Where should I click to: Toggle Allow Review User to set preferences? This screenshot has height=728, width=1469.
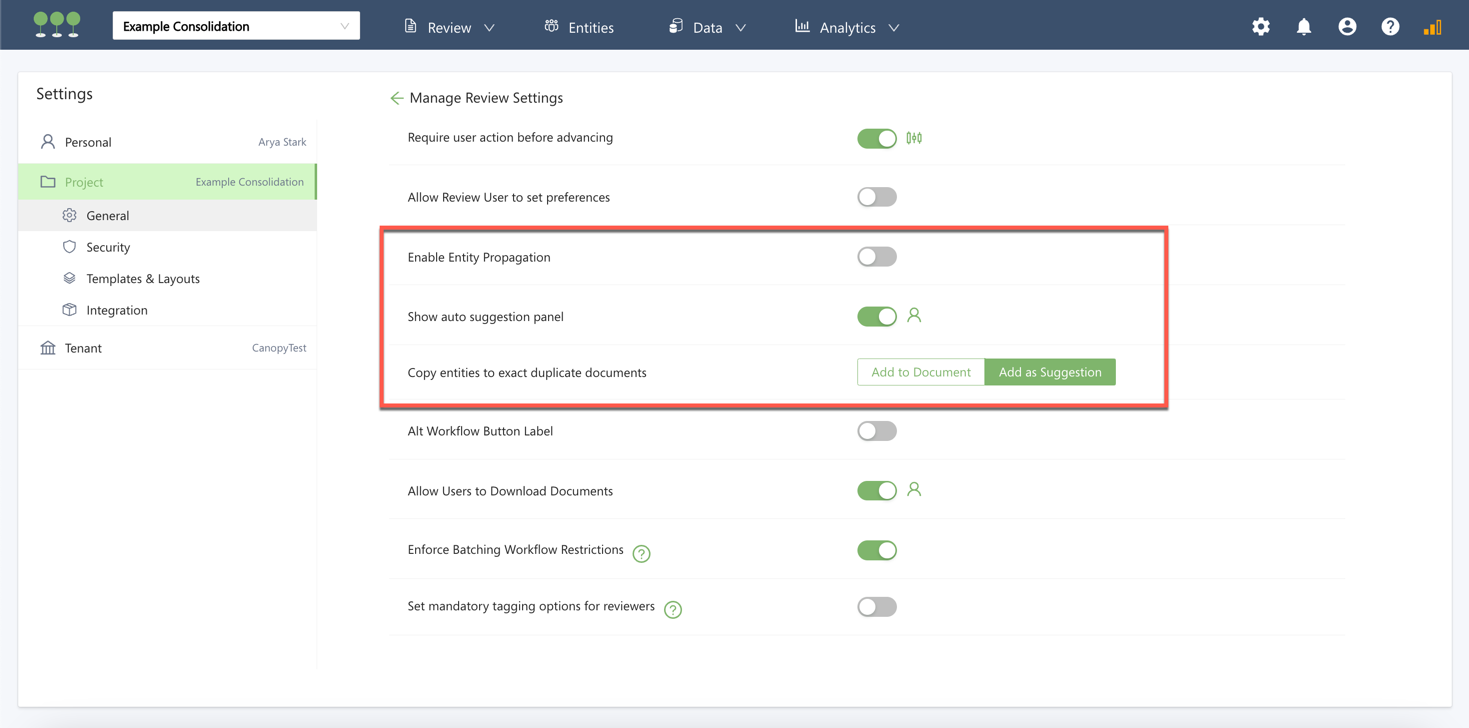point(877,197)
